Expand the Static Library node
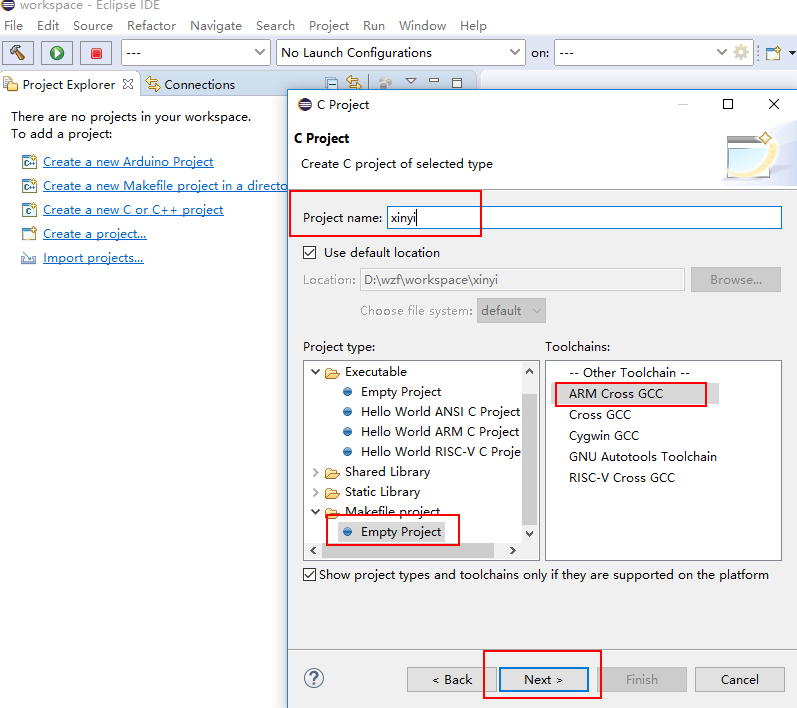Screen dimensions: 797x708 [x=316, y=492]
